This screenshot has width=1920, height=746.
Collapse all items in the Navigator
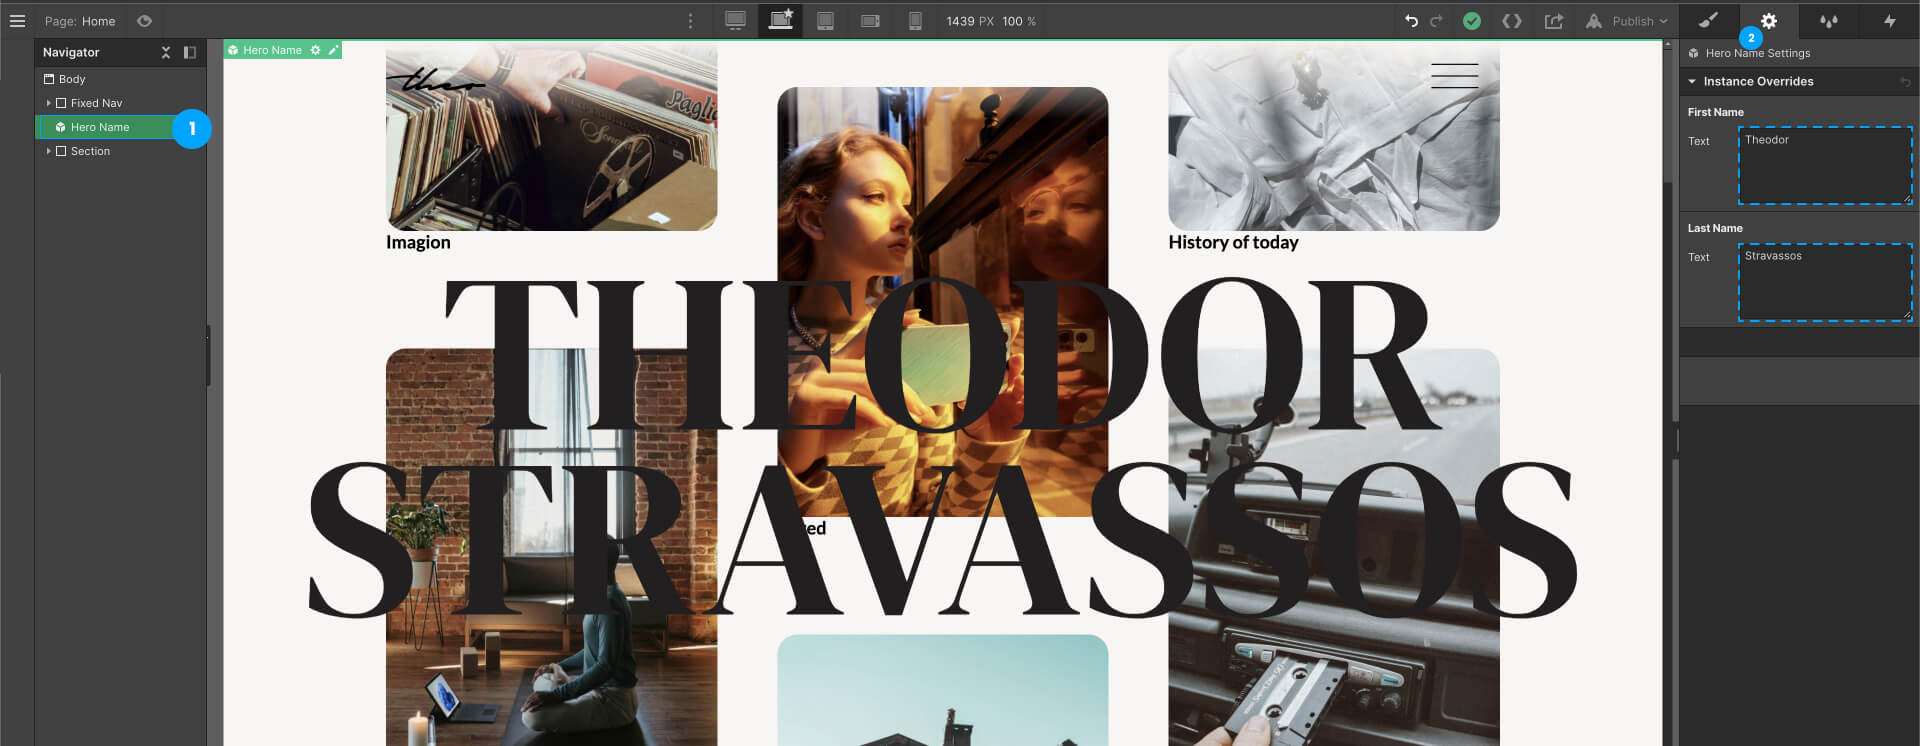[x=166, y=52]
